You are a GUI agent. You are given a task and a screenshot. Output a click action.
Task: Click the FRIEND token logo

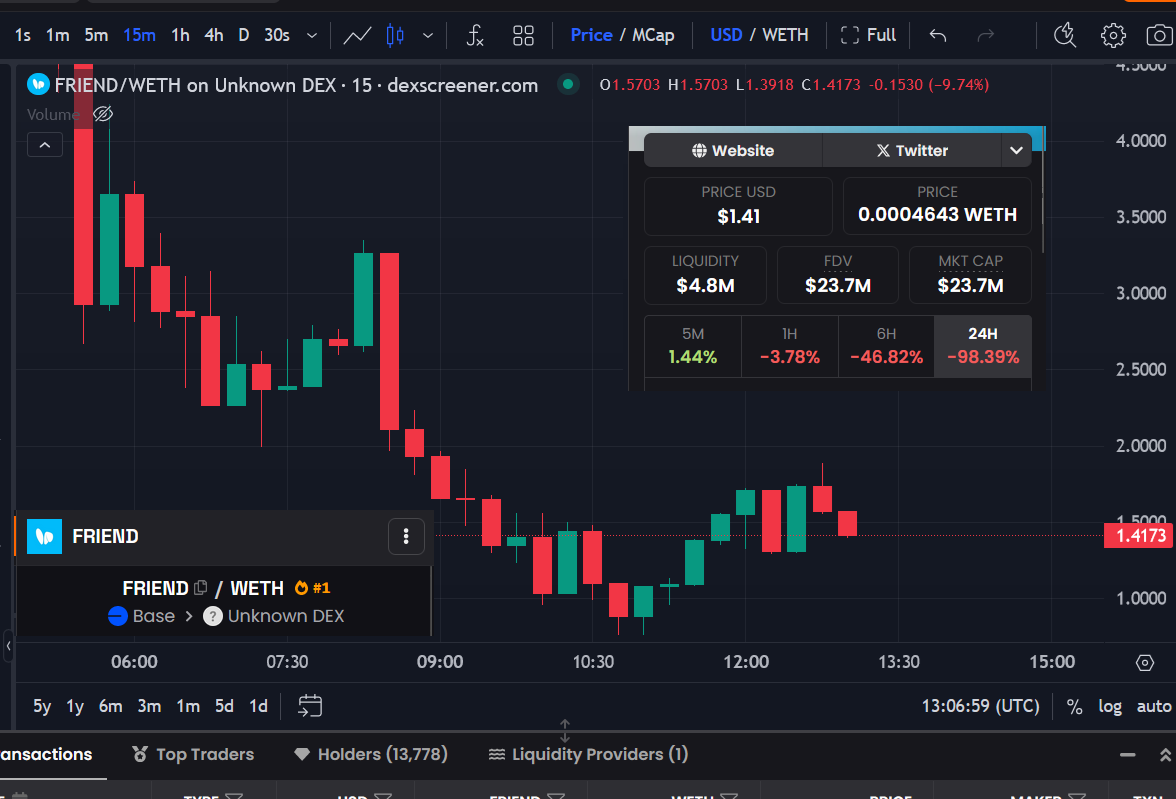(x=44, y=536)
